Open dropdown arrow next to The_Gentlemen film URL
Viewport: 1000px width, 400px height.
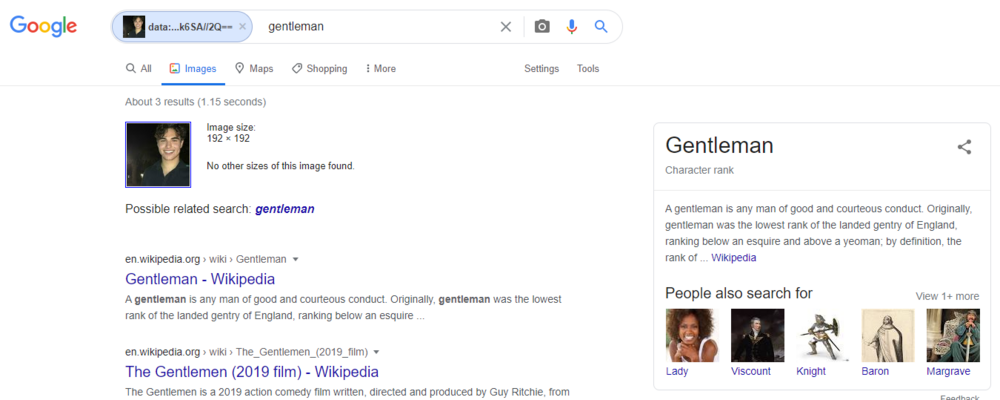(x=376, y=352)
